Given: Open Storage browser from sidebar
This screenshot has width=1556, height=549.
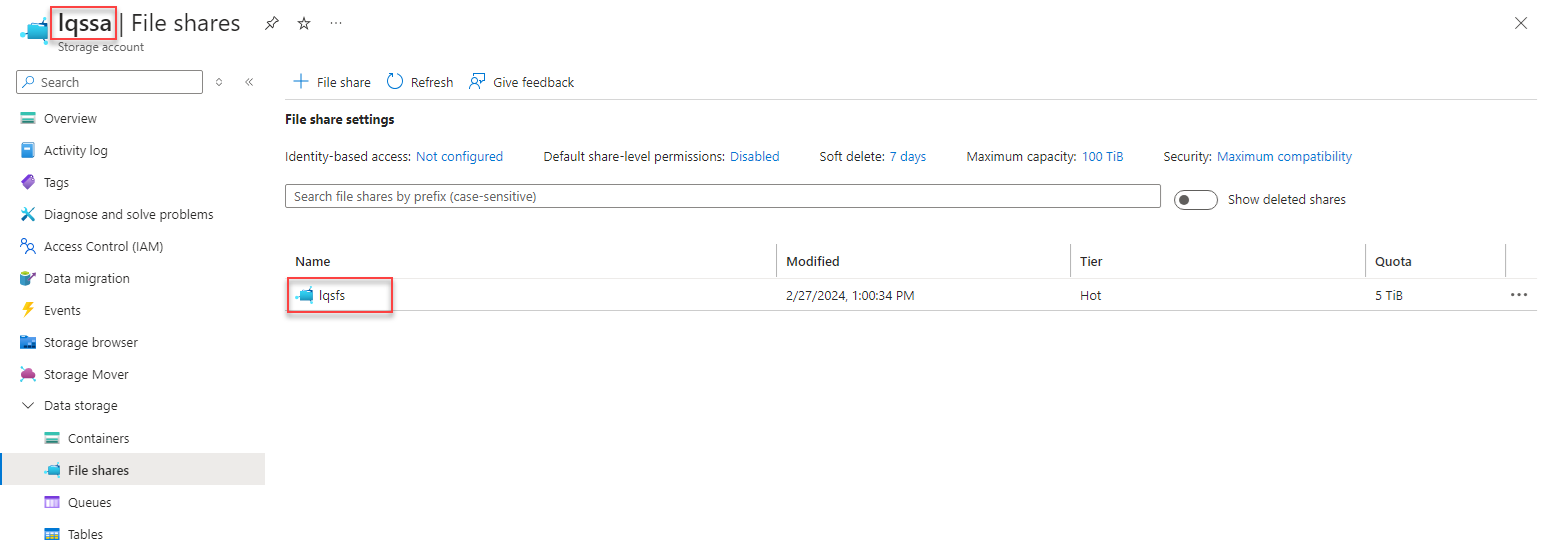Looking at the screenshot, I should click(91, 342).
